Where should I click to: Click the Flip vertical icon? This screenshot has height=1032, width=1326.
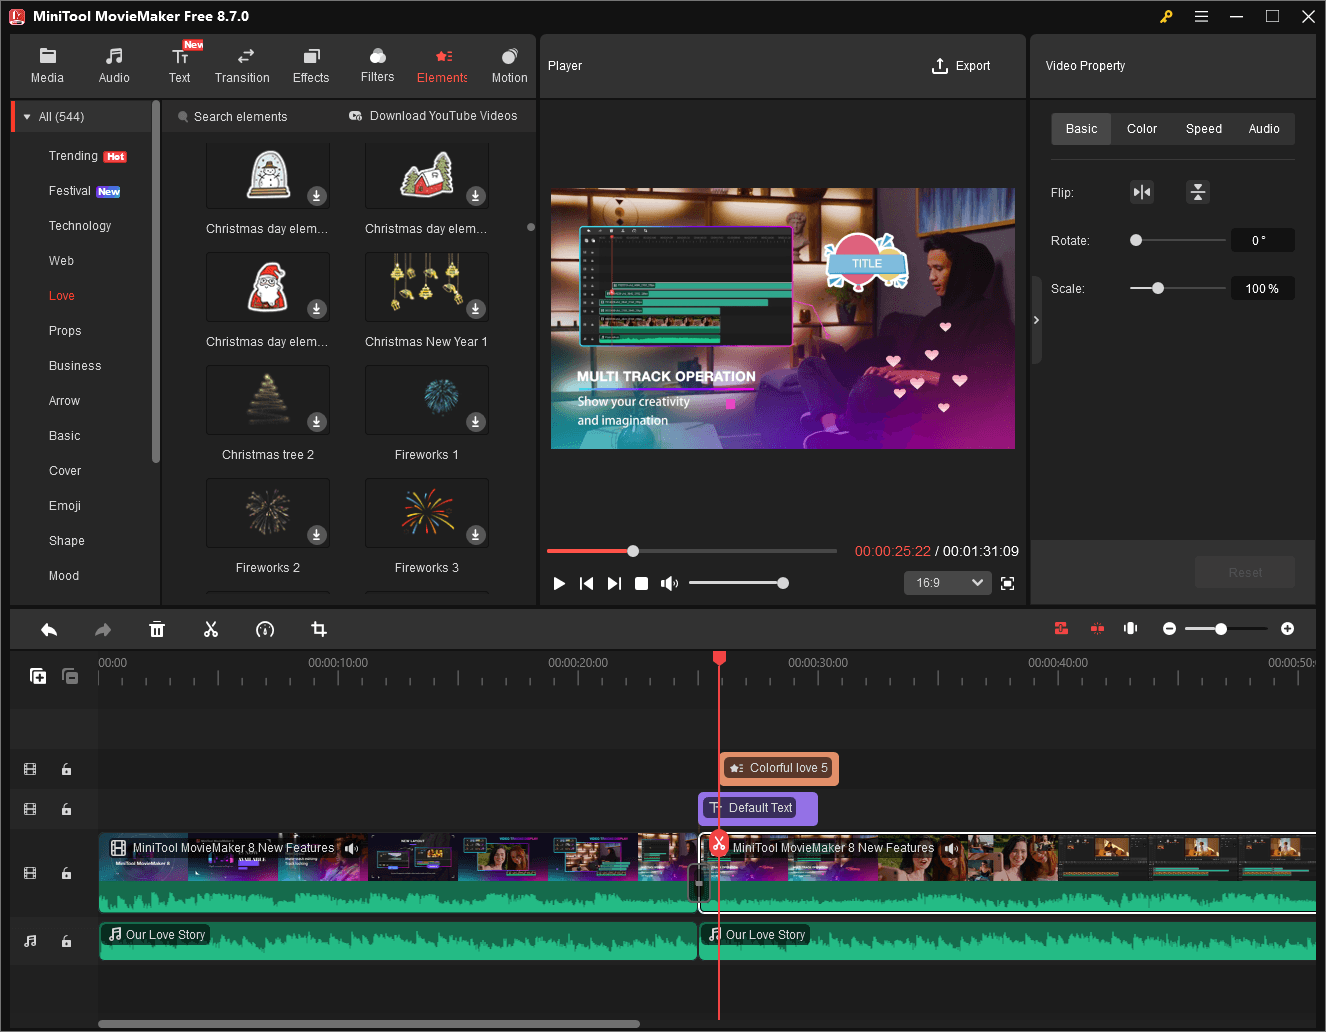point(1198,192)
